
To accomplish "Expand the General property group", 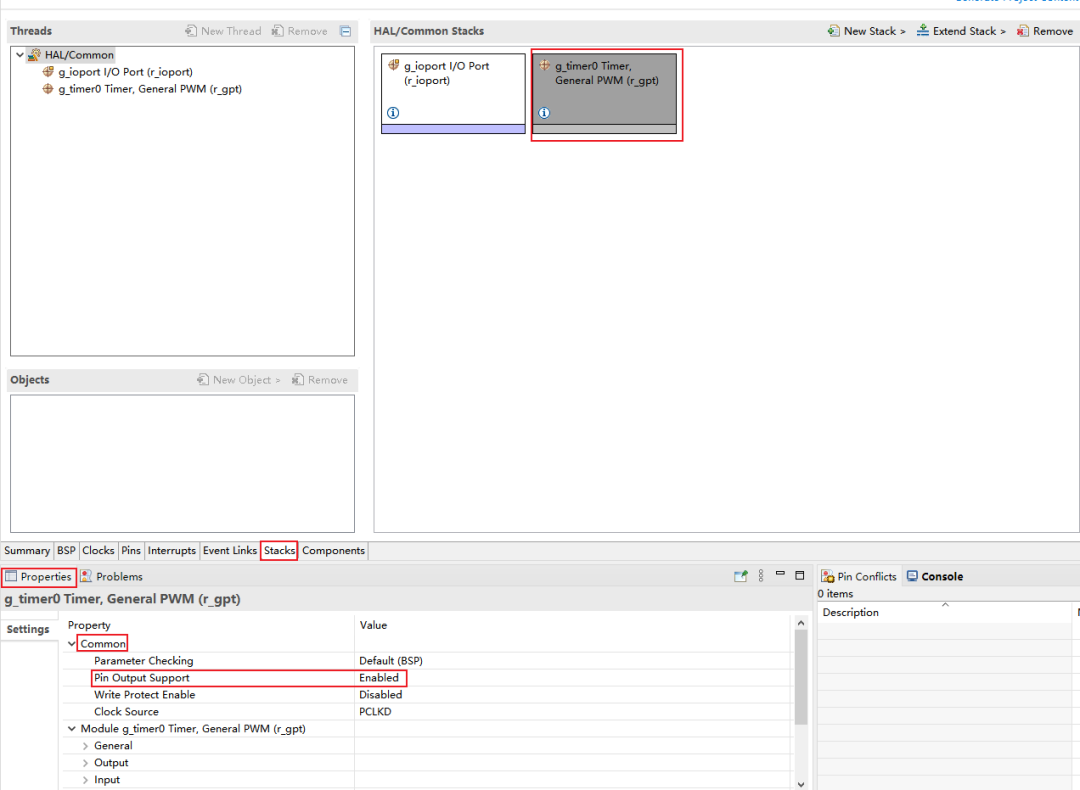I will pyautogui.click(x=85, y=746).
